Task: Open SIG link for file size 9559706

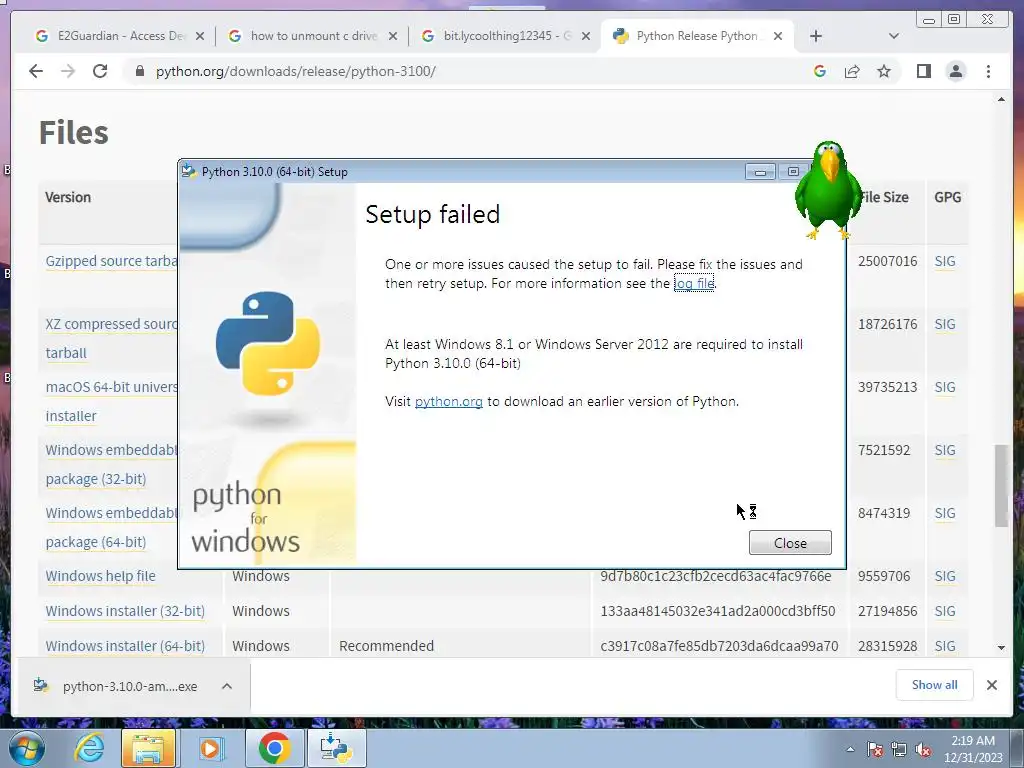Action: tap(945, 576)
